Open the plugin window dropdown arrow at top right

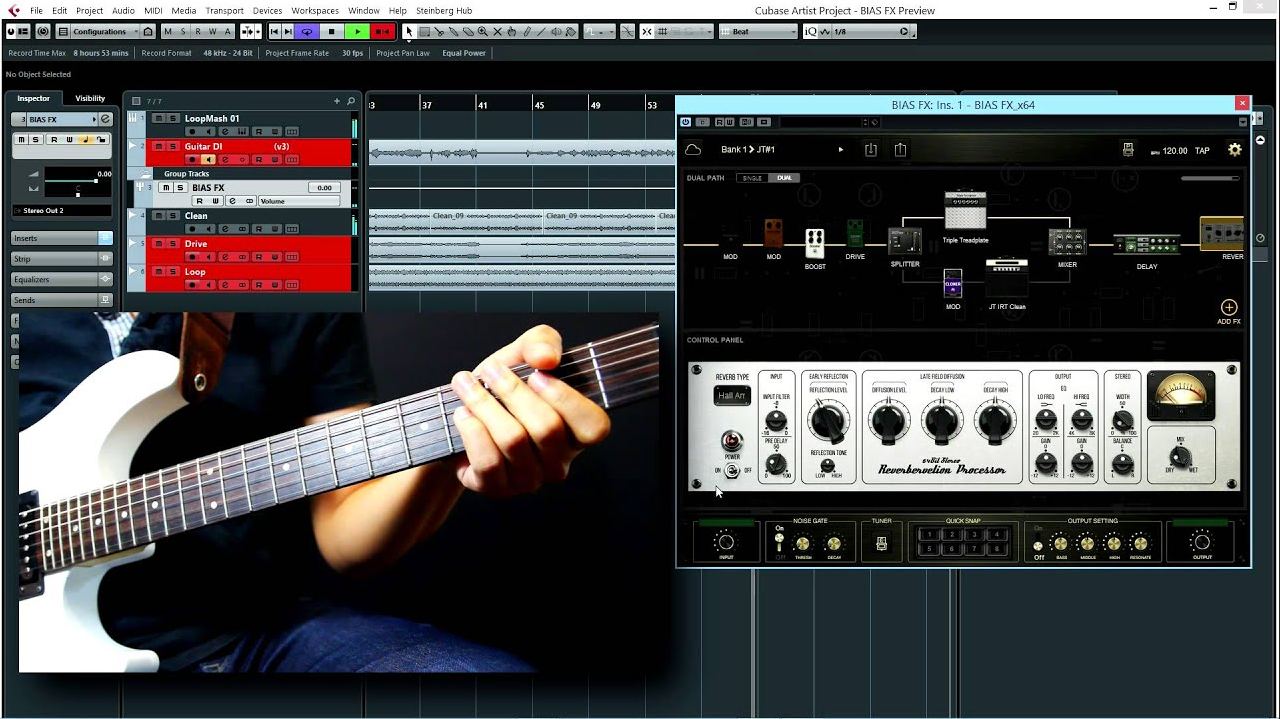pyautogui.click(x=1243, y=122)
